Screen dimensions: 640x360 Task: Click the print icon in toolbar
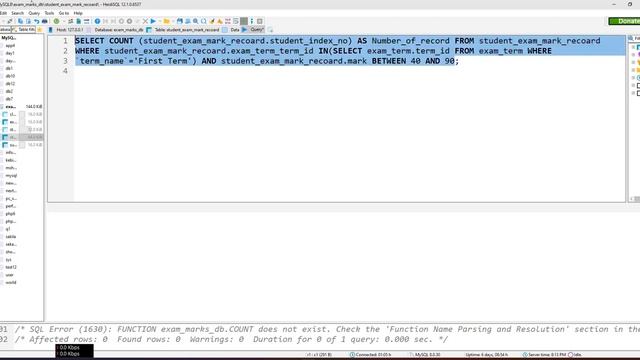click(44, 21)
